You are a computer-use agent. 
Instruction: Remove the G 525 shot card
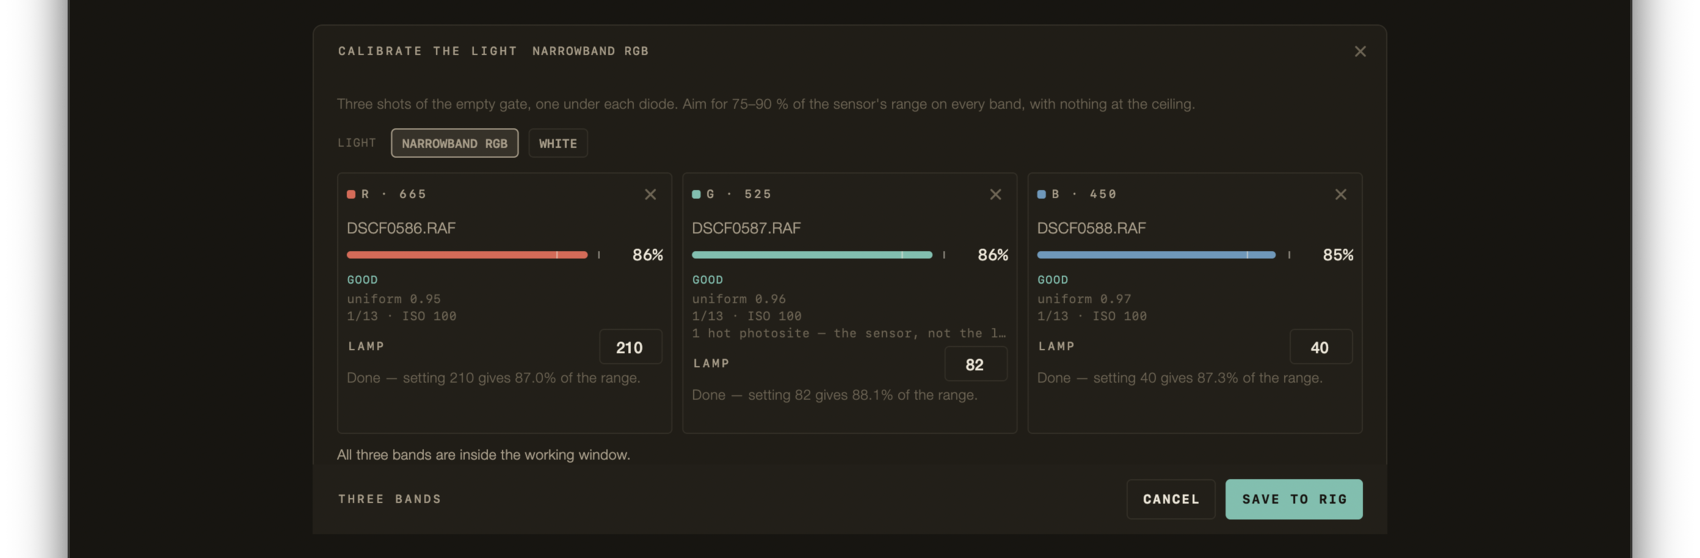(995, 194)
